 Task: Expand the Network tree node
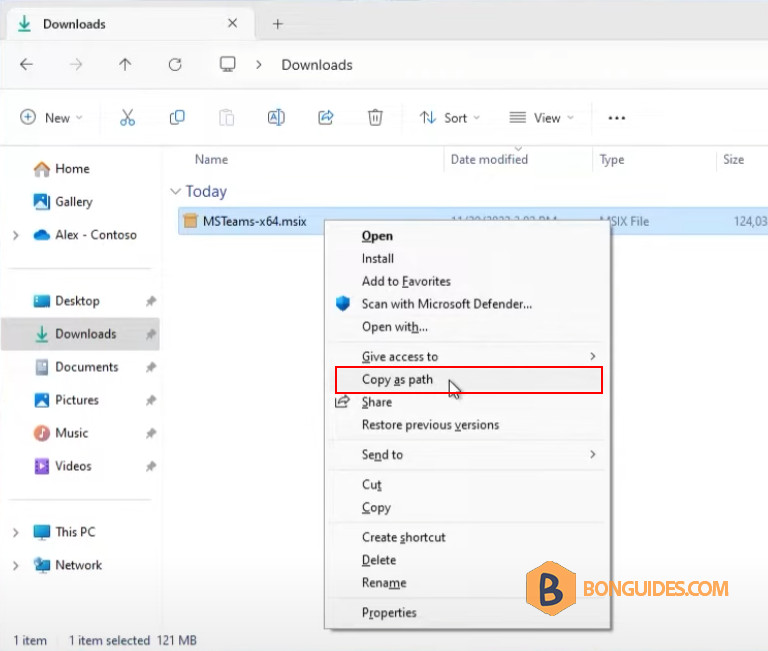[x=16, y=566]
